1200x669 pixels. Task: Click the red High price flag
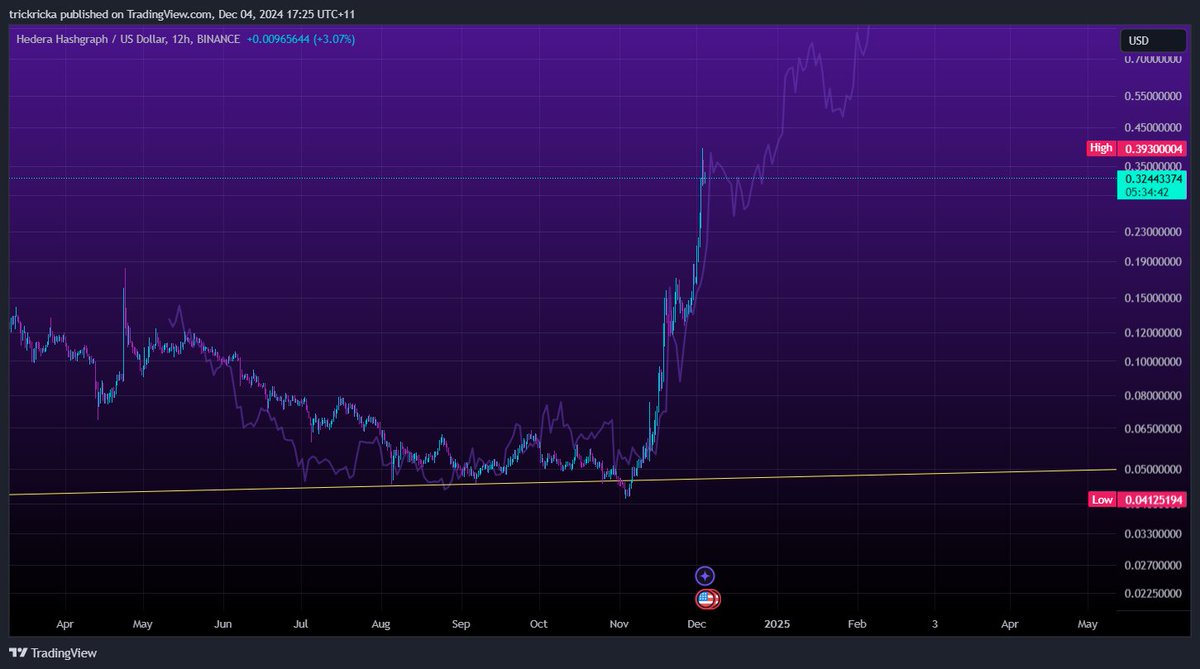point(1101,147)
